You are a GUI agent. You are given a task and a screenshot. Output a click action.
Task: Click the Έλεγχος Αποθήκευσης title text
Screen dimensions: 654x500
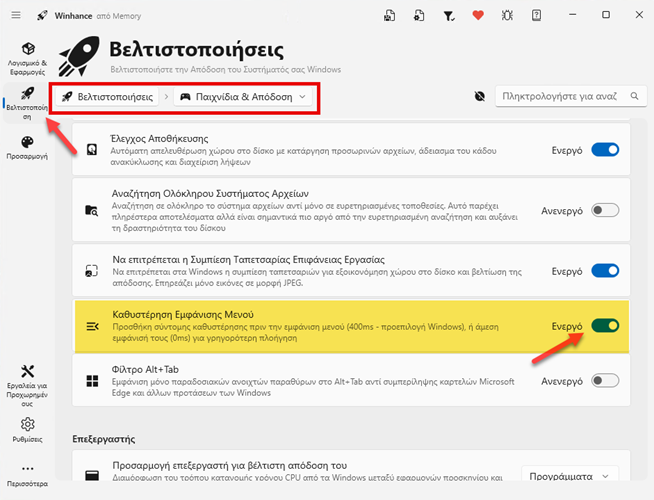pyautogui.click(x=159, y=138)
